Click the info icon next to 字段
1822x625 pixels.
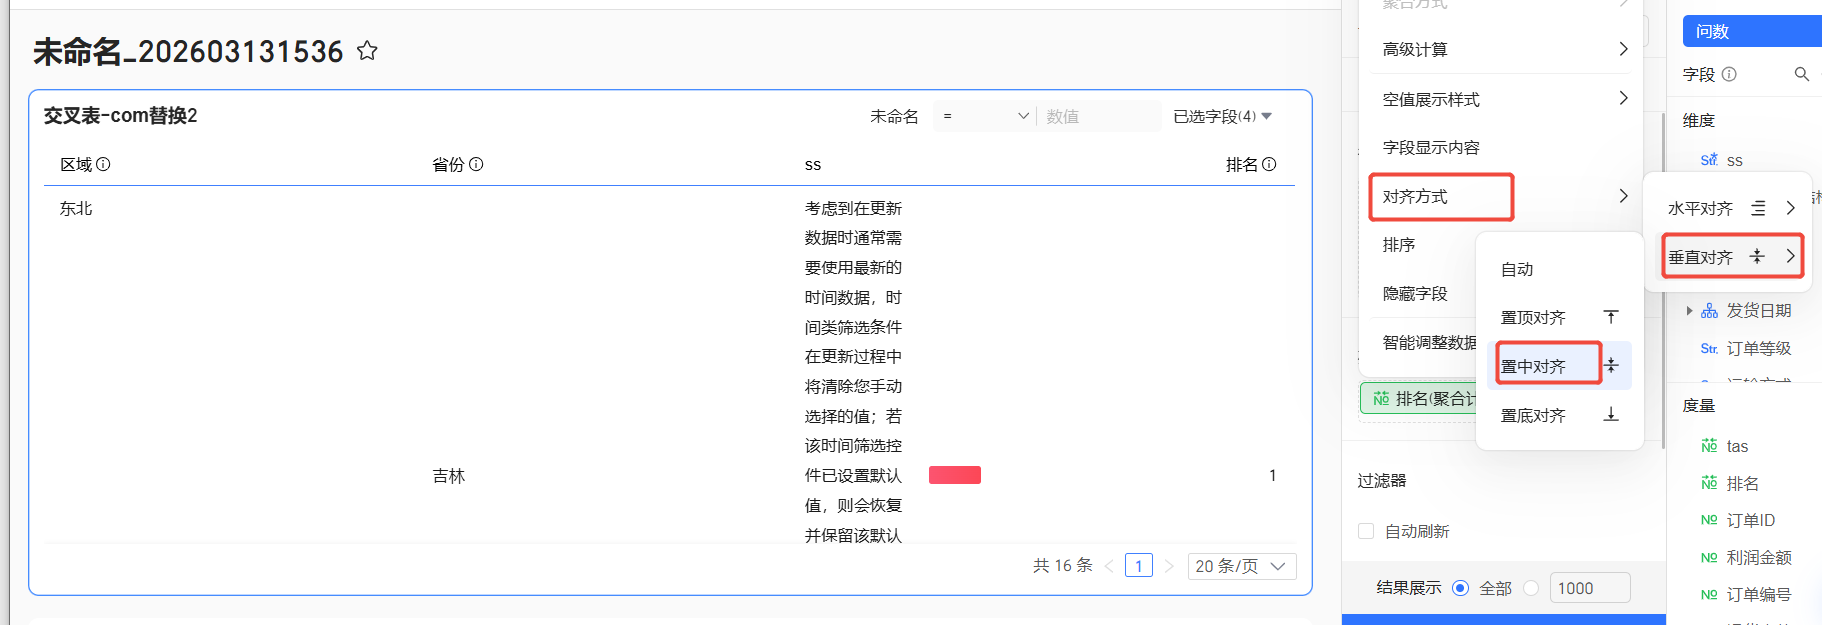click(1729, 74)
